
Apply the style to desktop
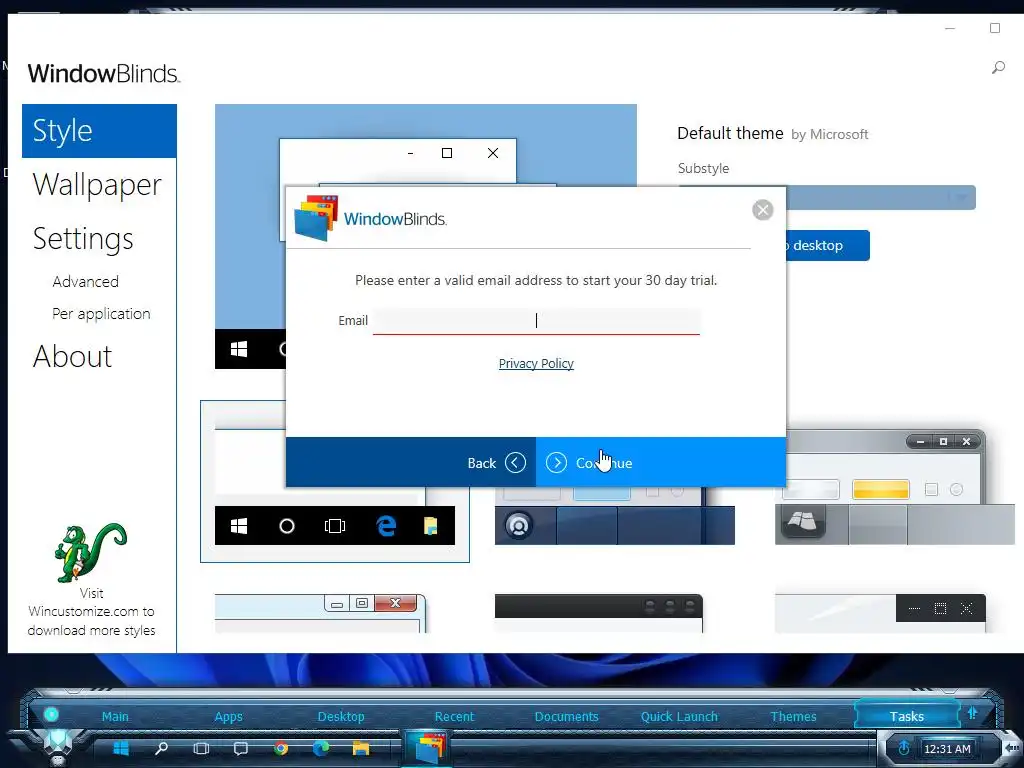[828, 246]
